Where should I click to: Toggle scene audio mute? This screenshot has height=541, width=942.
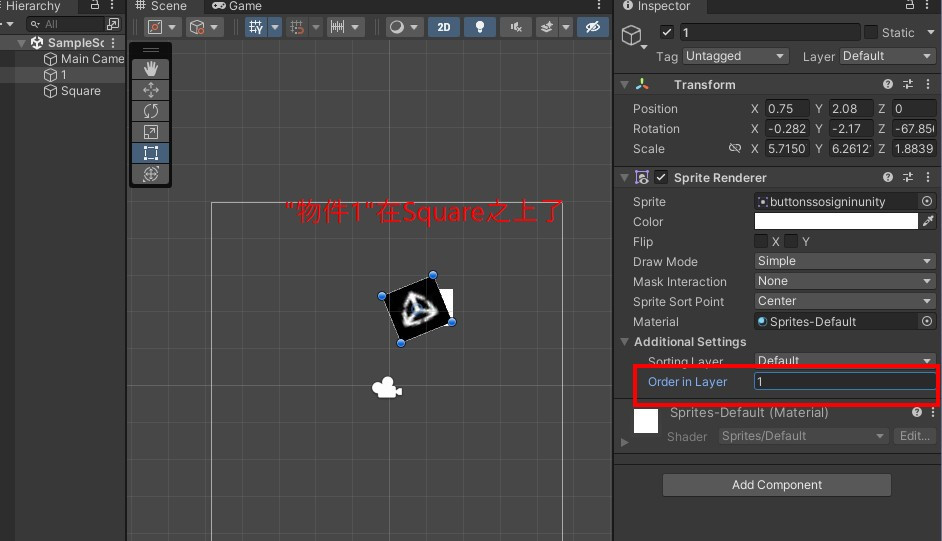pyautogui.click(x=516, y=27)
